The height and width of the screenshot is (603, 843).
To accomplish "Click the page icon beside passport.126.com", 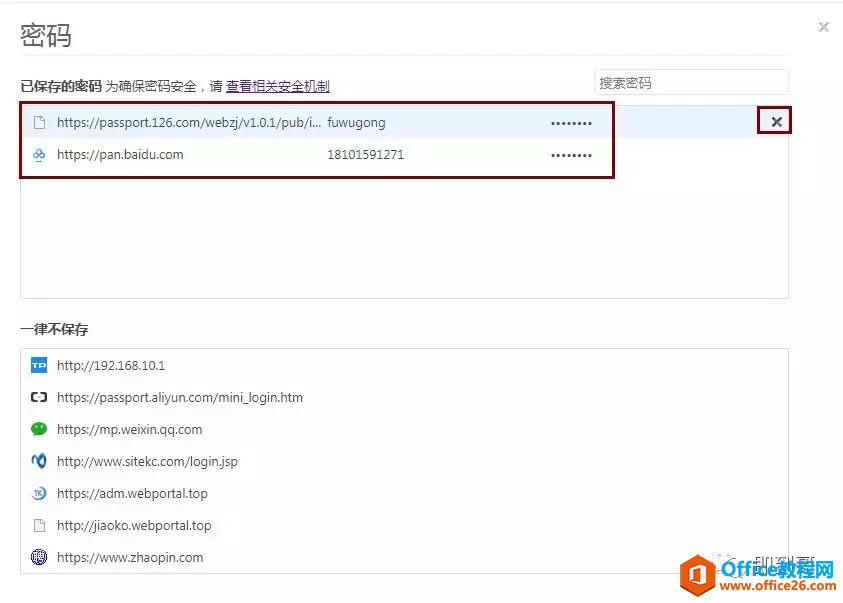I will point(39,123).
